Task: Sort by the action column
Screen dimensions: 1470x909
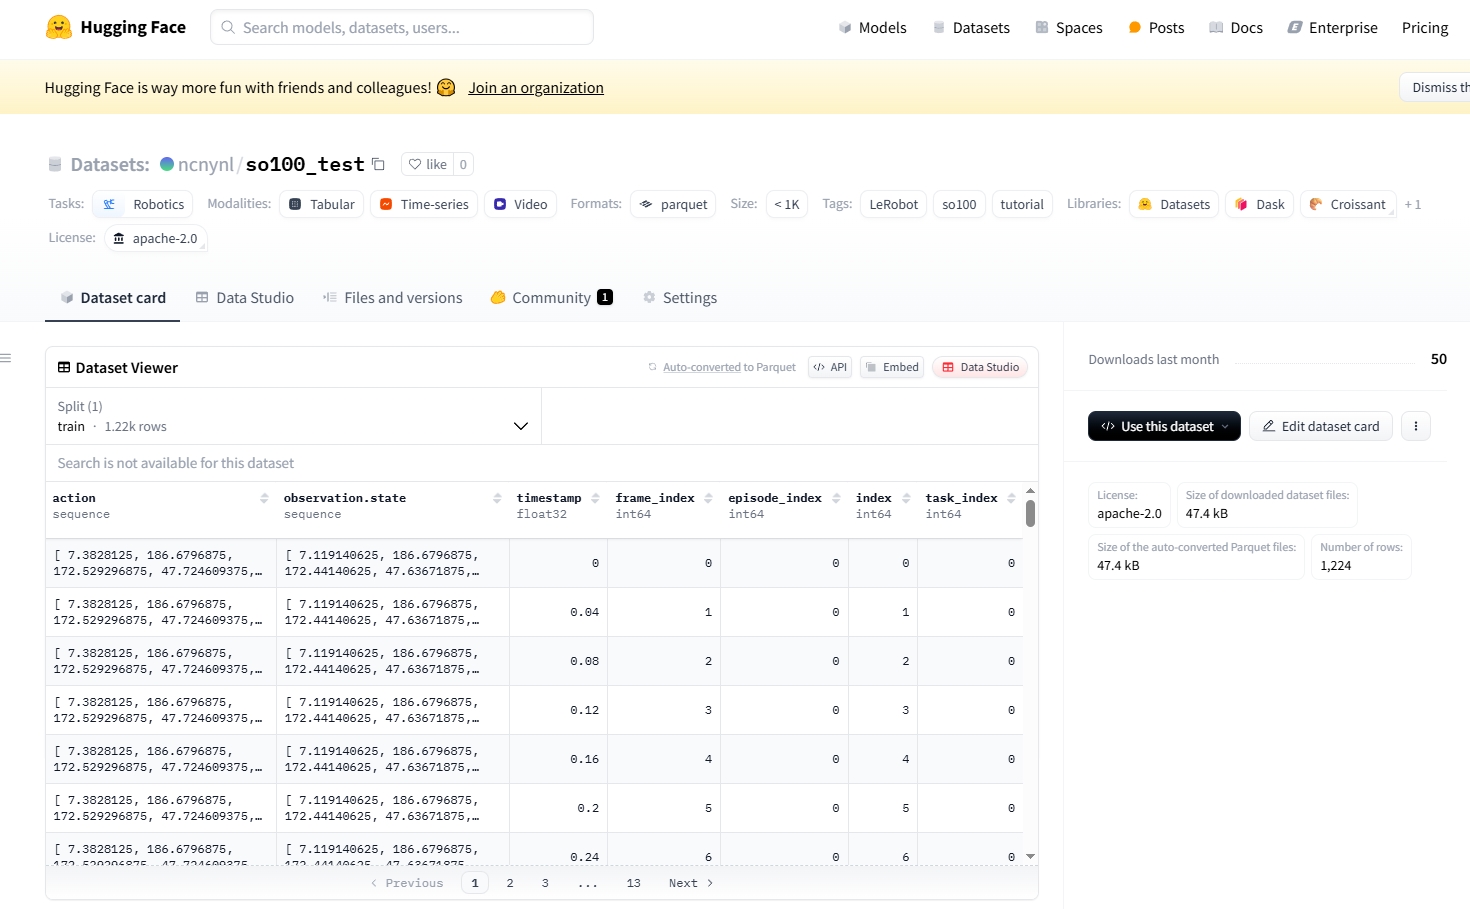Action: pos(264,498)
